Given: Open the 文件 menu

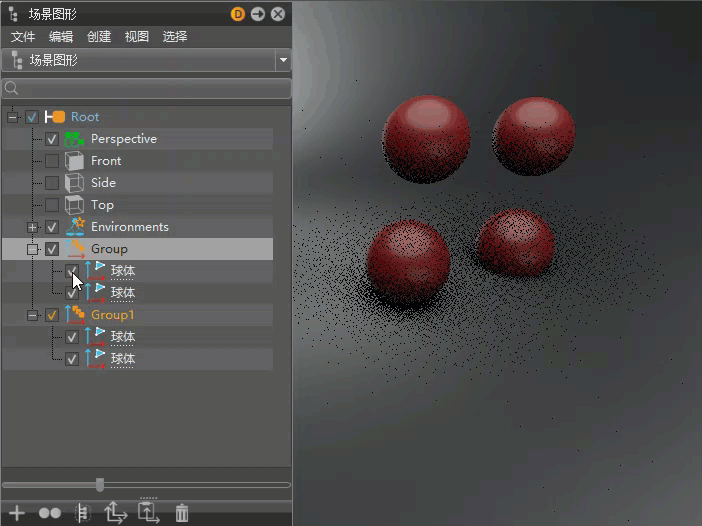Looking at the screenshot, I should pyautogui.click(x=23, y=37).
